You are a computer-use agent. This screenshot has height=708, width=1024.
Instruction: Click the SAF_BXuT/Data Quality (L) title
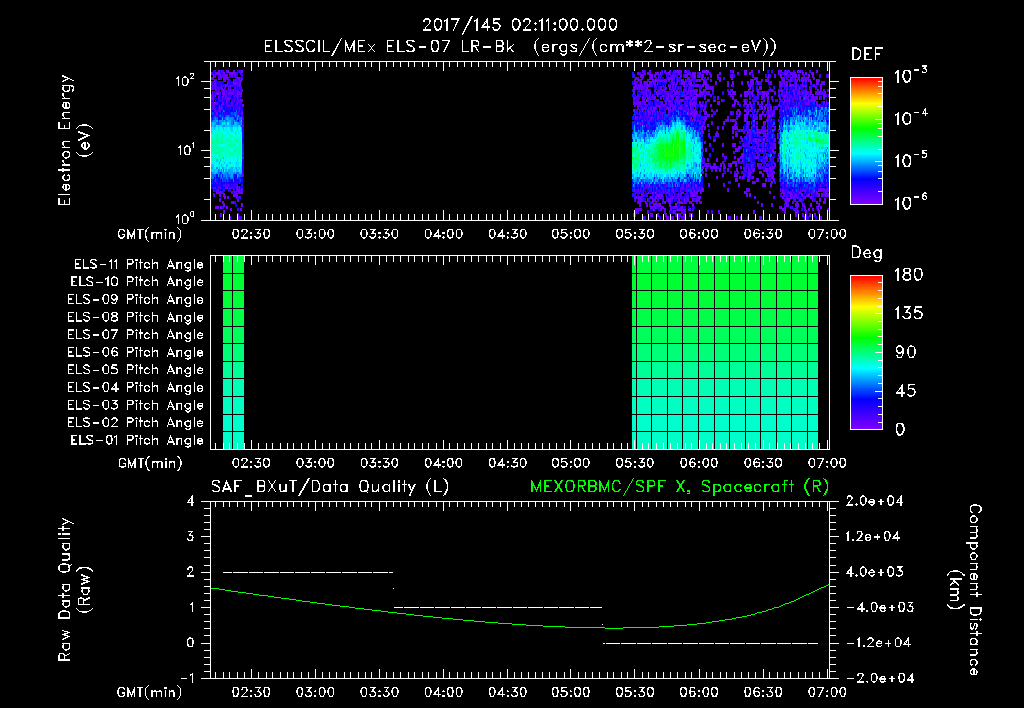(x=330, y=487)
